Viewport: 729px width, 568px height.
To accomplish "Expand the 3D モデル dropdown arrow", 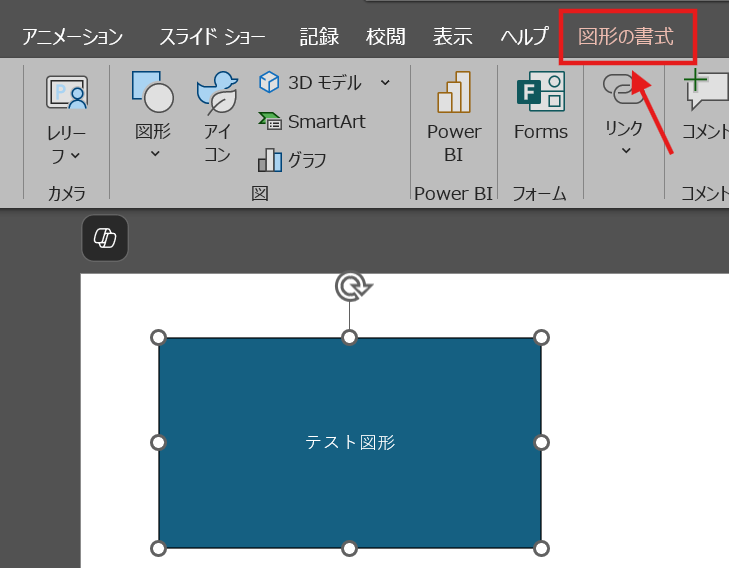I will click(385, 83).
